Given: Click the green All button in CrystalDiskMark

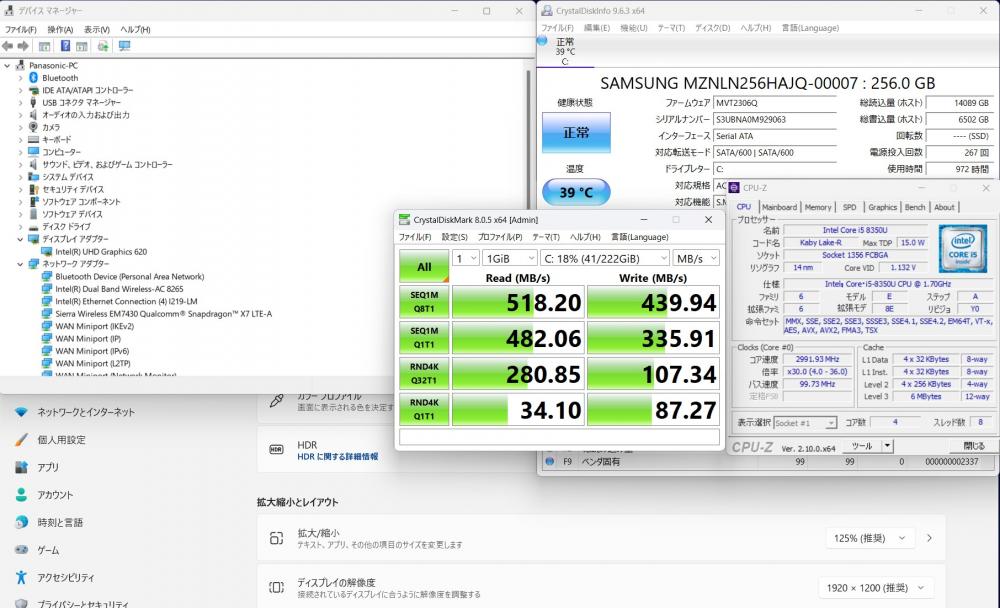Looking at the screenshot, I should tap(424, 266).
